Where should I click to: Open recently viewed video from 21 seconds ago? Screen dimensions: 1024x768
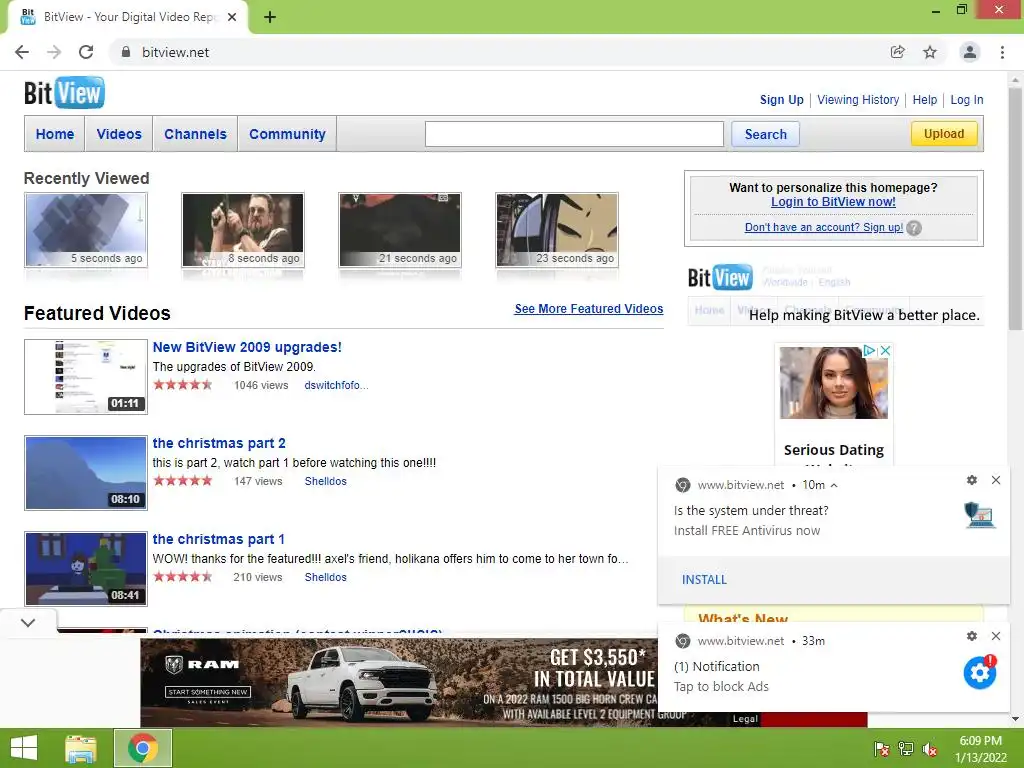point(400,230)
